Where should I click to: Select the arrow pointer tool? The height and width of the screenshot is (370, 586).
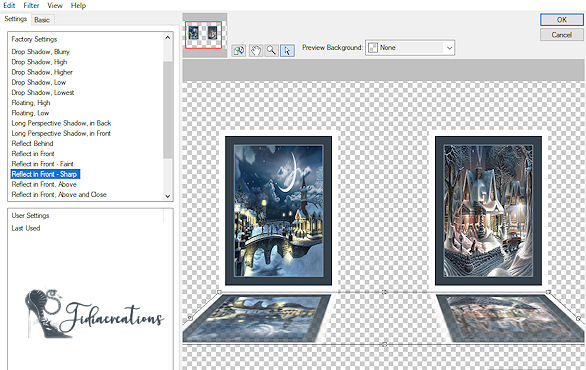287,50
